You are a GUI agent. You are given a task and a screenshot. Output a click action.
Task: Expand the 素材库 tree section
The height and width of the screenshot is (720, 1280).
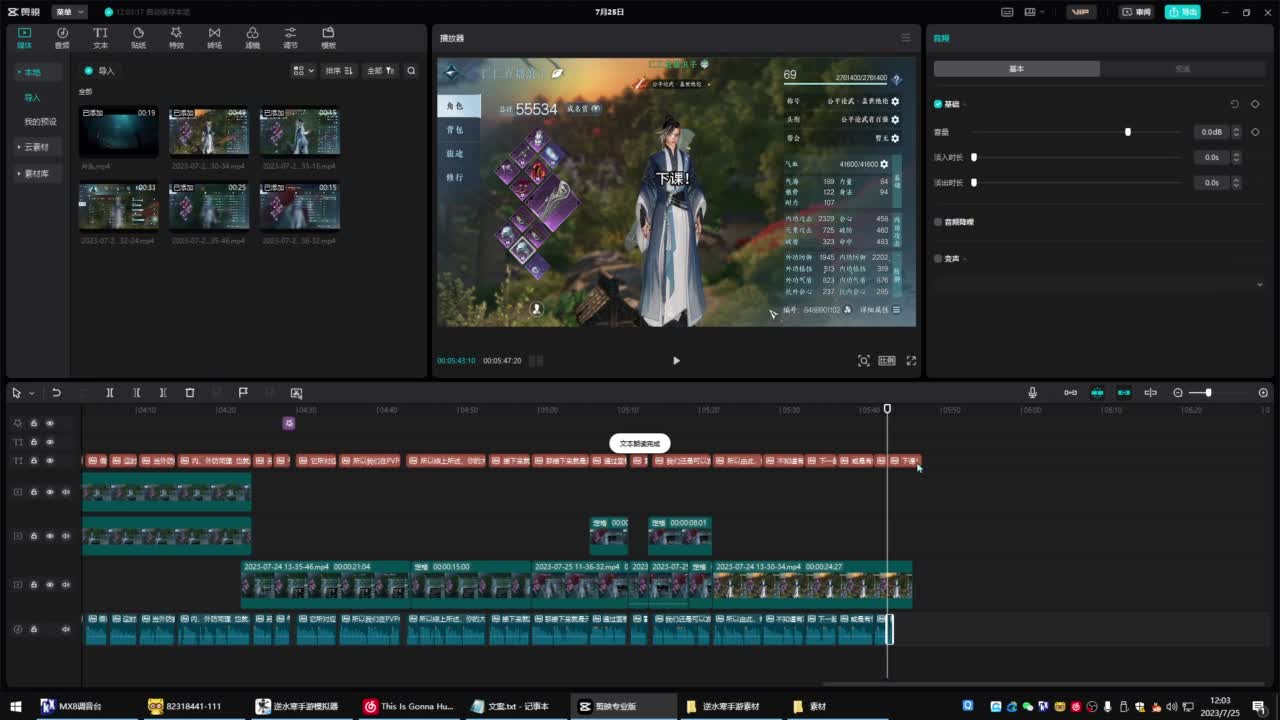tap(36, 174)
